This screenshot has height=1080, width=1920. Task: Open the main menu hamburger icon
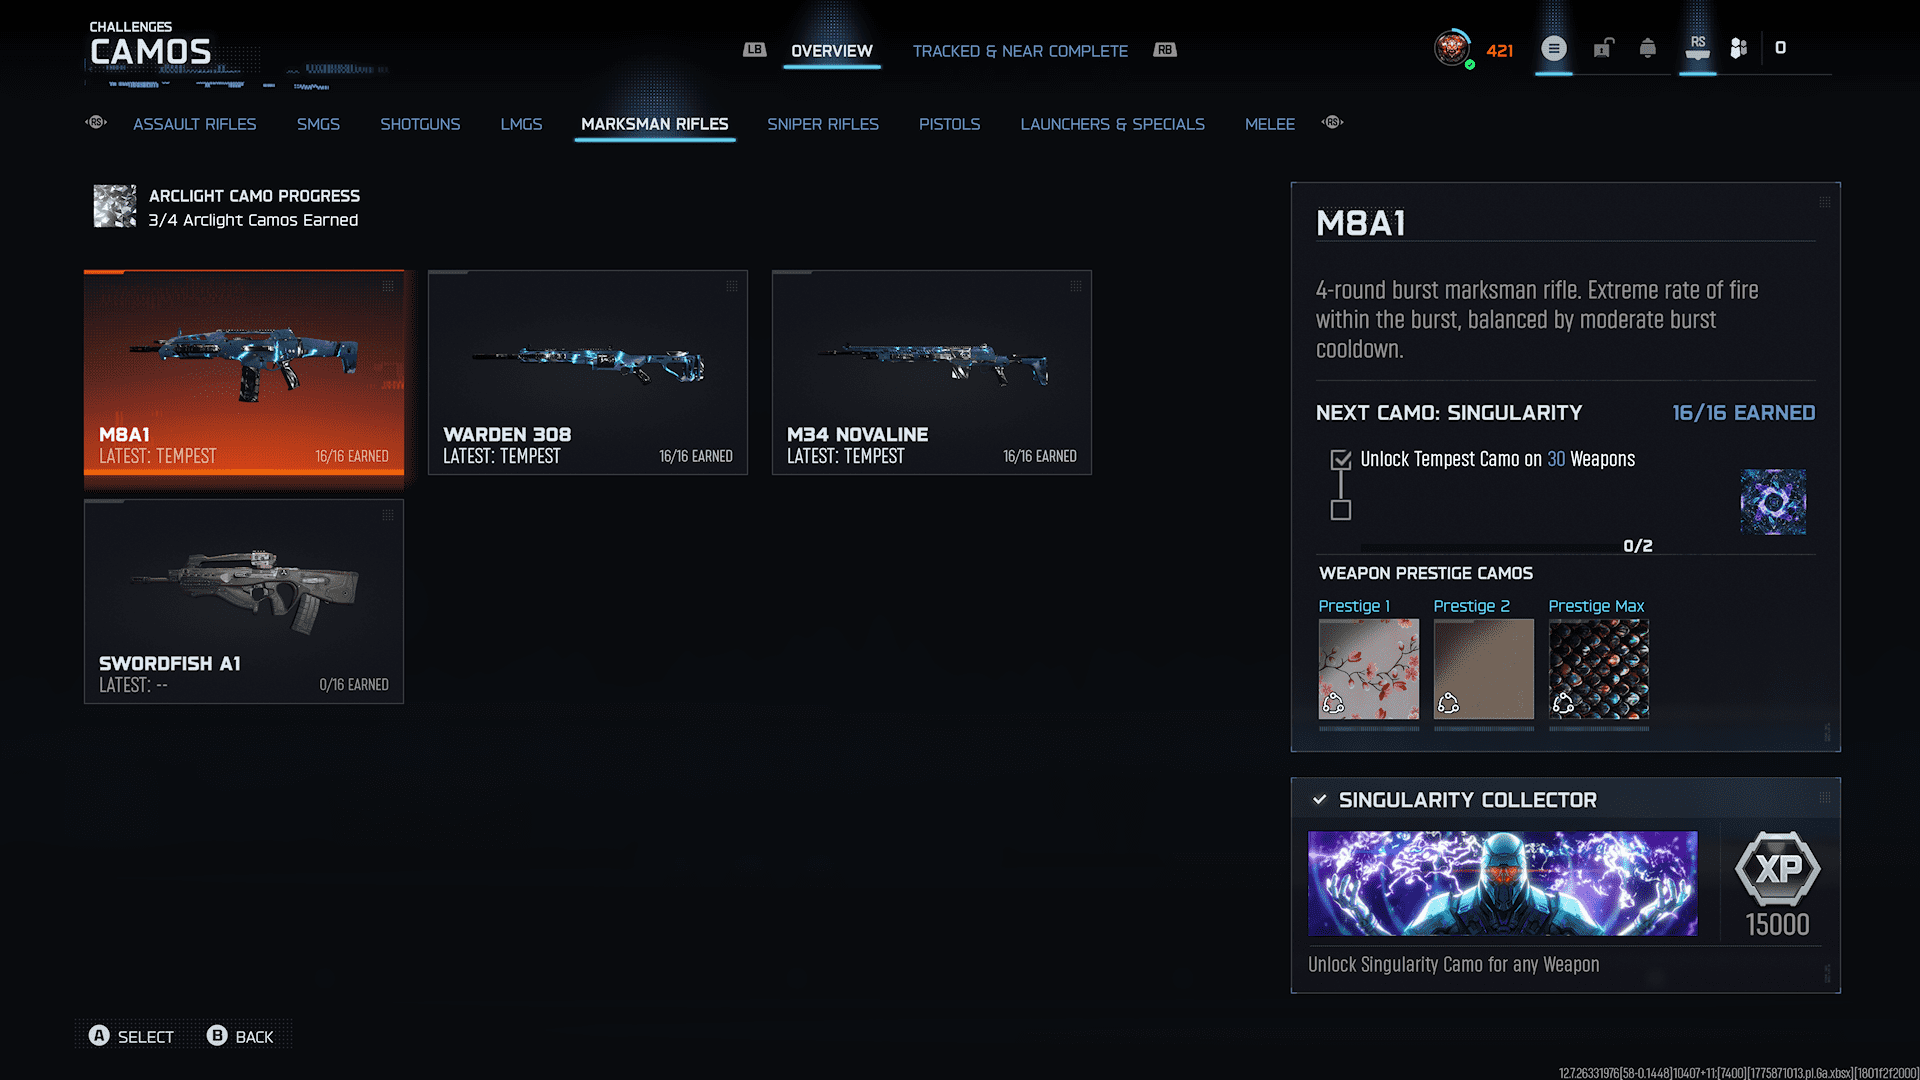click(x=1553, y=48)
